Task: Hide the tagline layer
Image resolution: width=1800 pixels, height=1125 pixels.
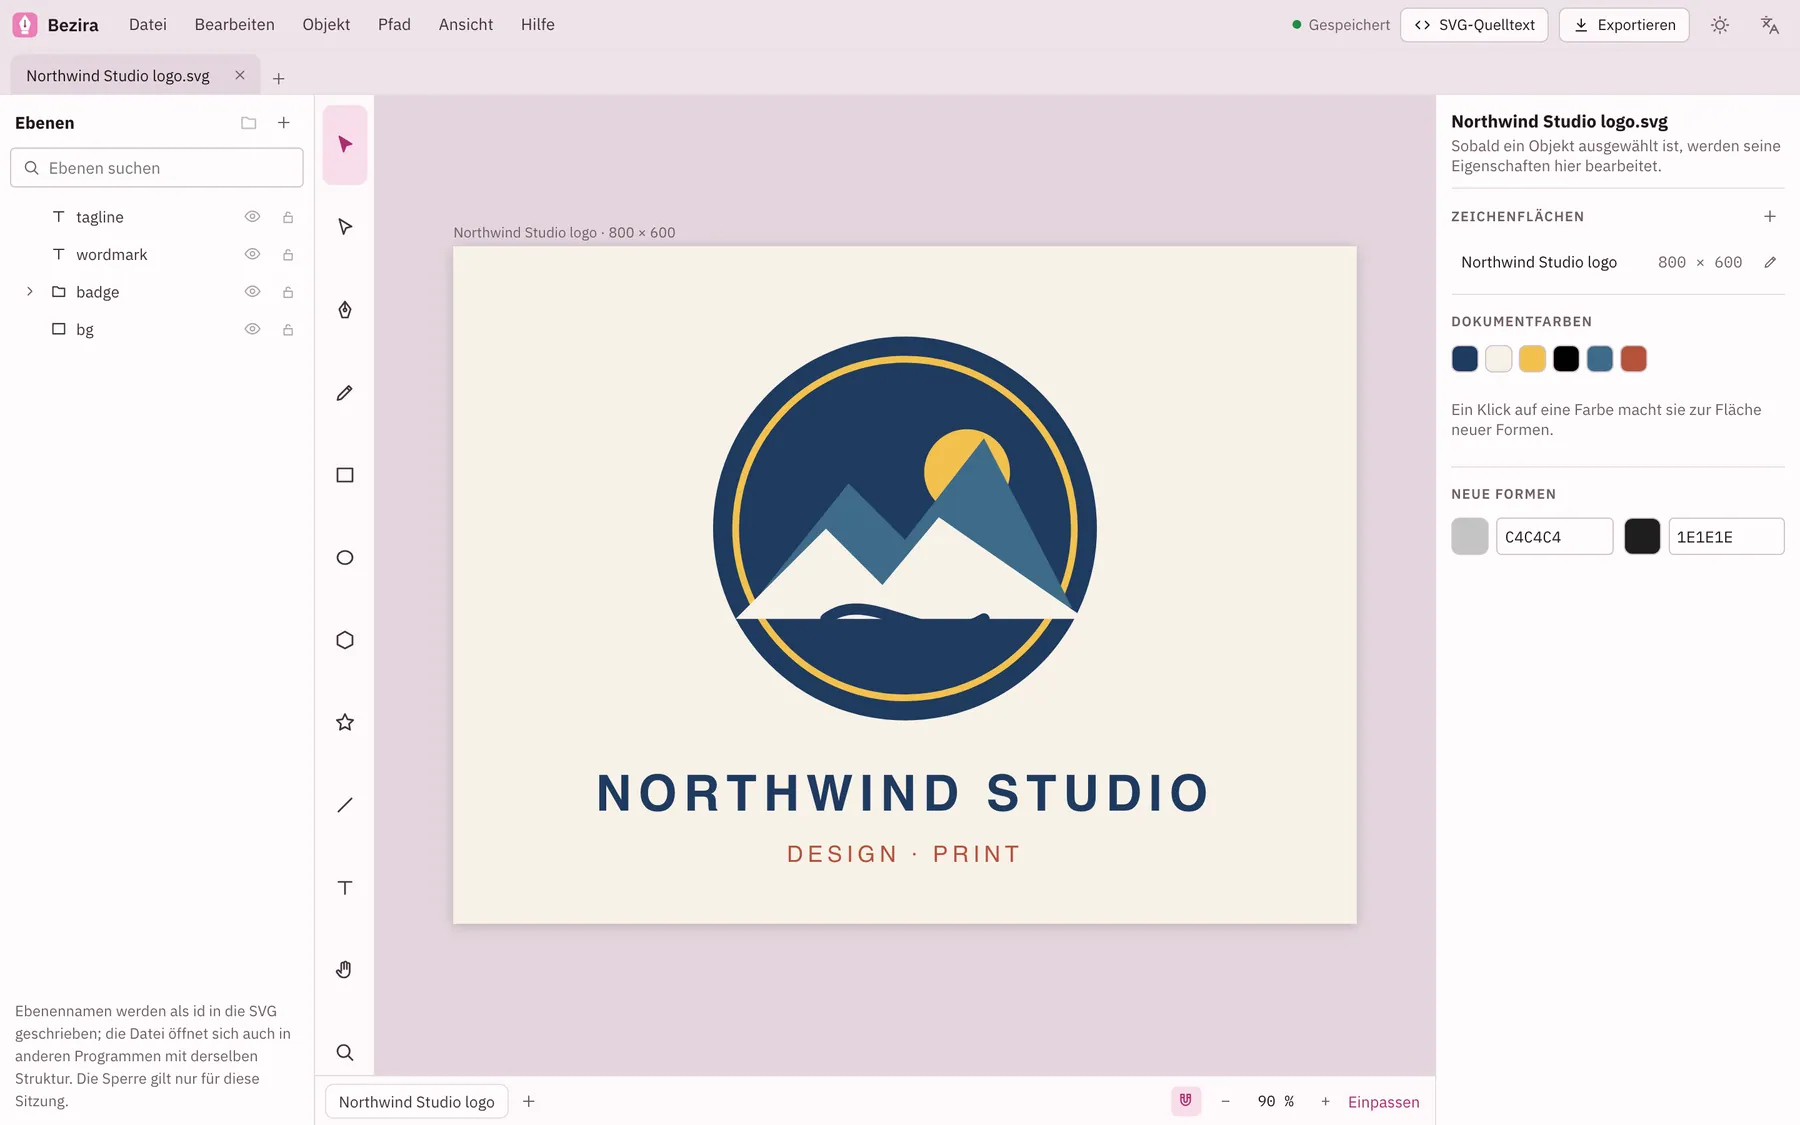Action: 253,217
